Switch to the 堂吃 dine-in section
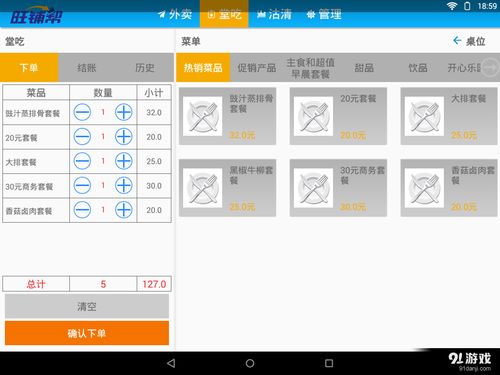500x375 pixels. (x=224, y=14)
